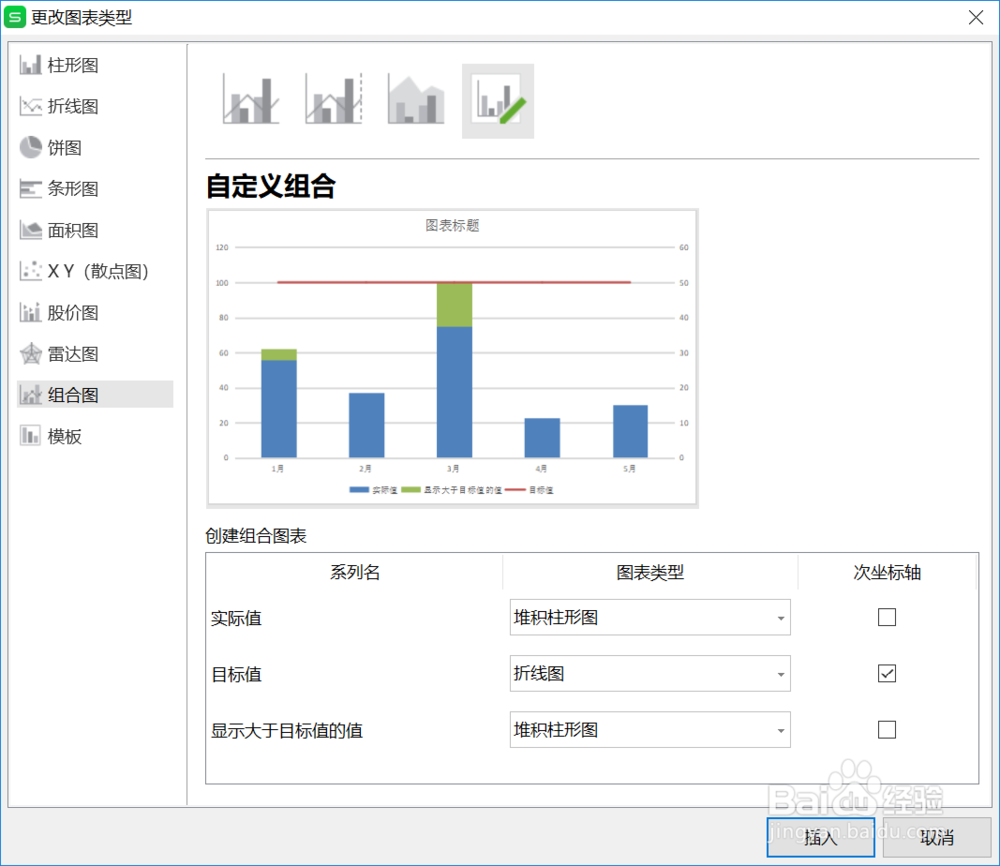Click the 股价图 stock chart icon

31,312
